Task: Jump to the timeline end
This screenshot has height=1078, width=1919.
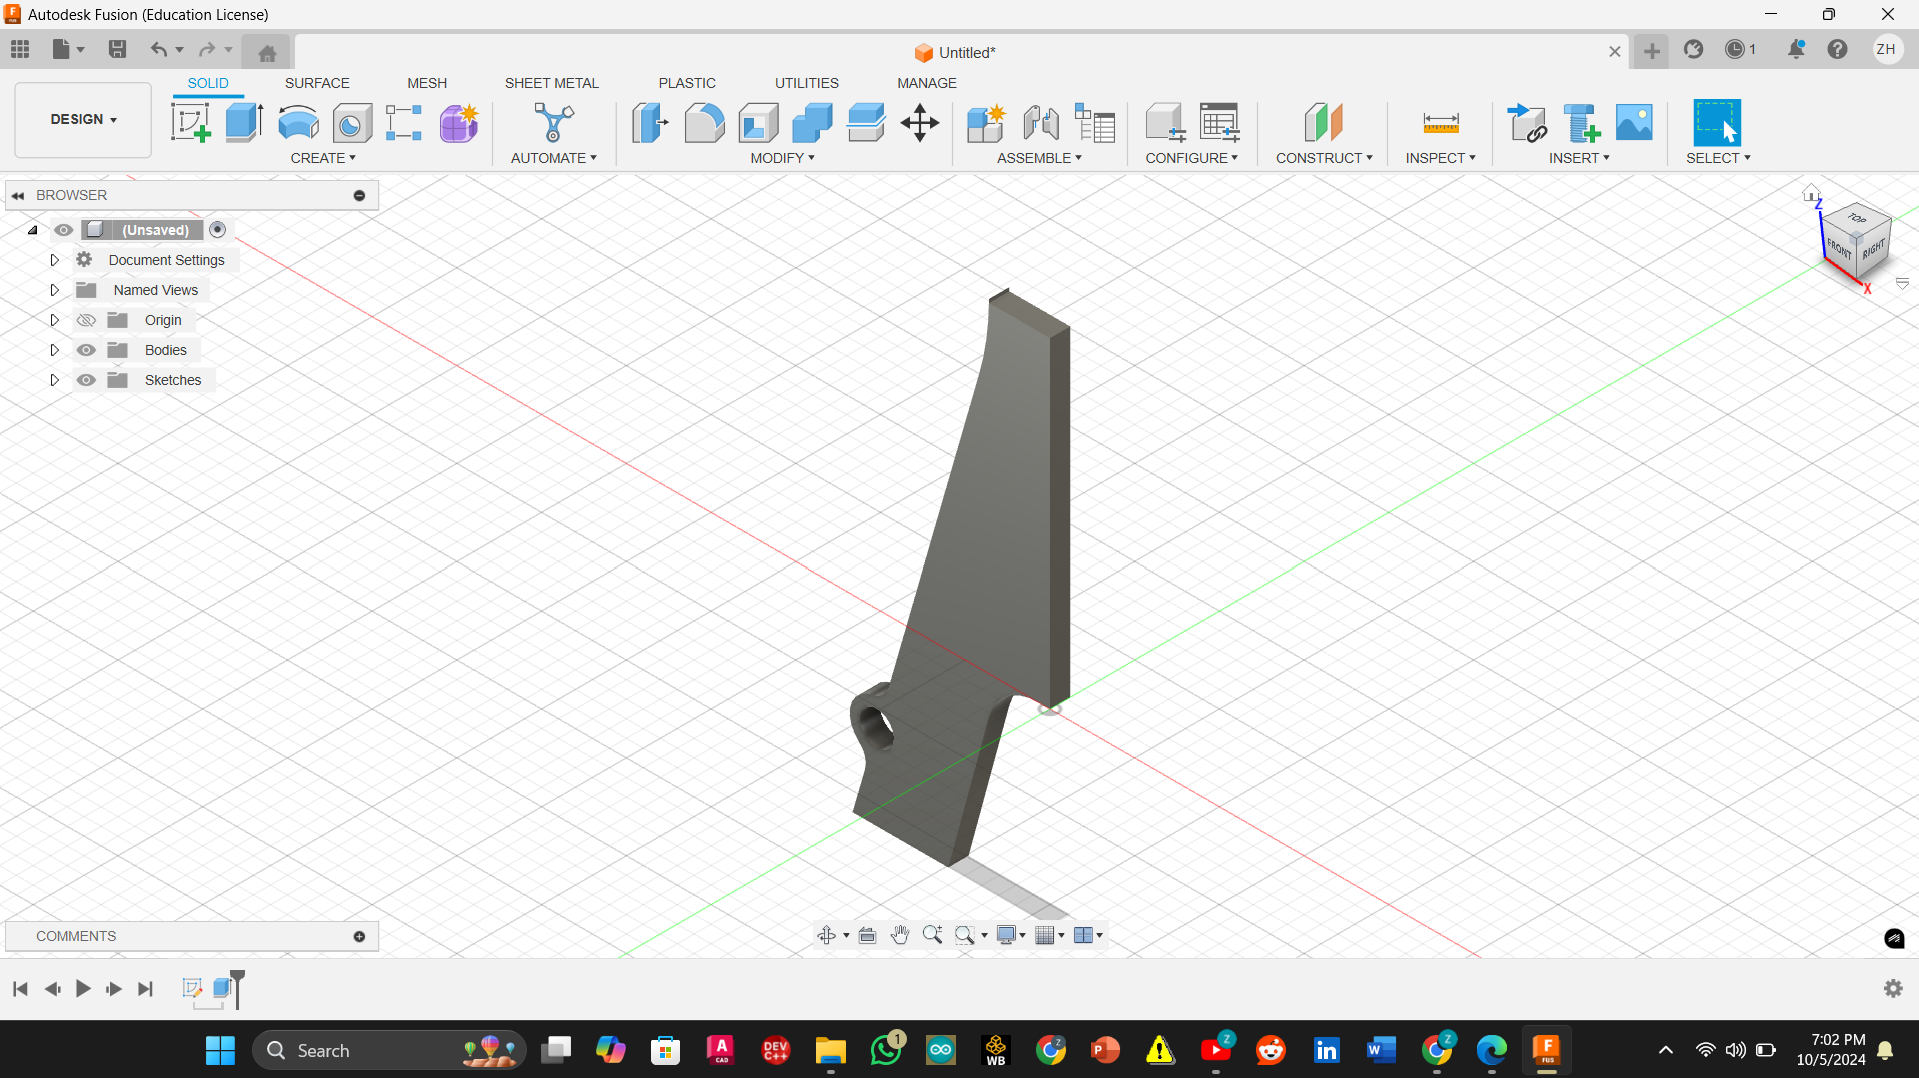Action: pyautogui.click(x=146, y=989)
